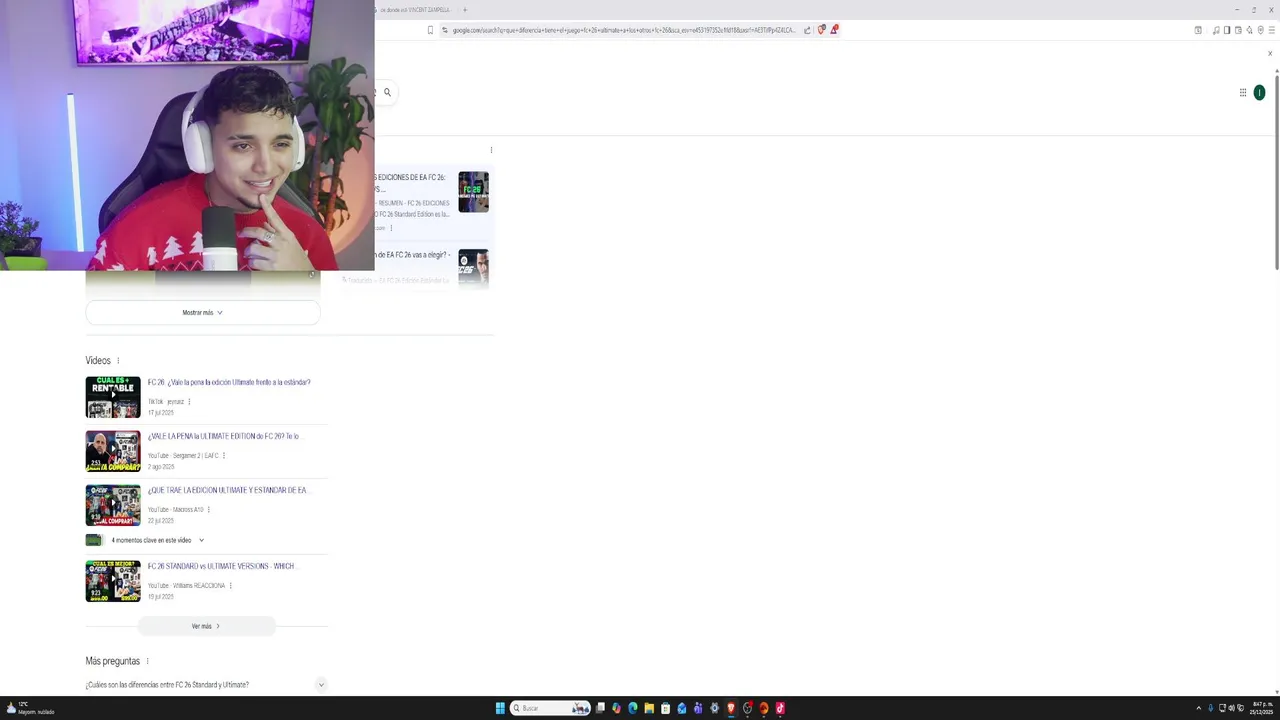Screen dimensions: 1280x720
Task: Open the browser main menu icon
Action: point(1271,30)
